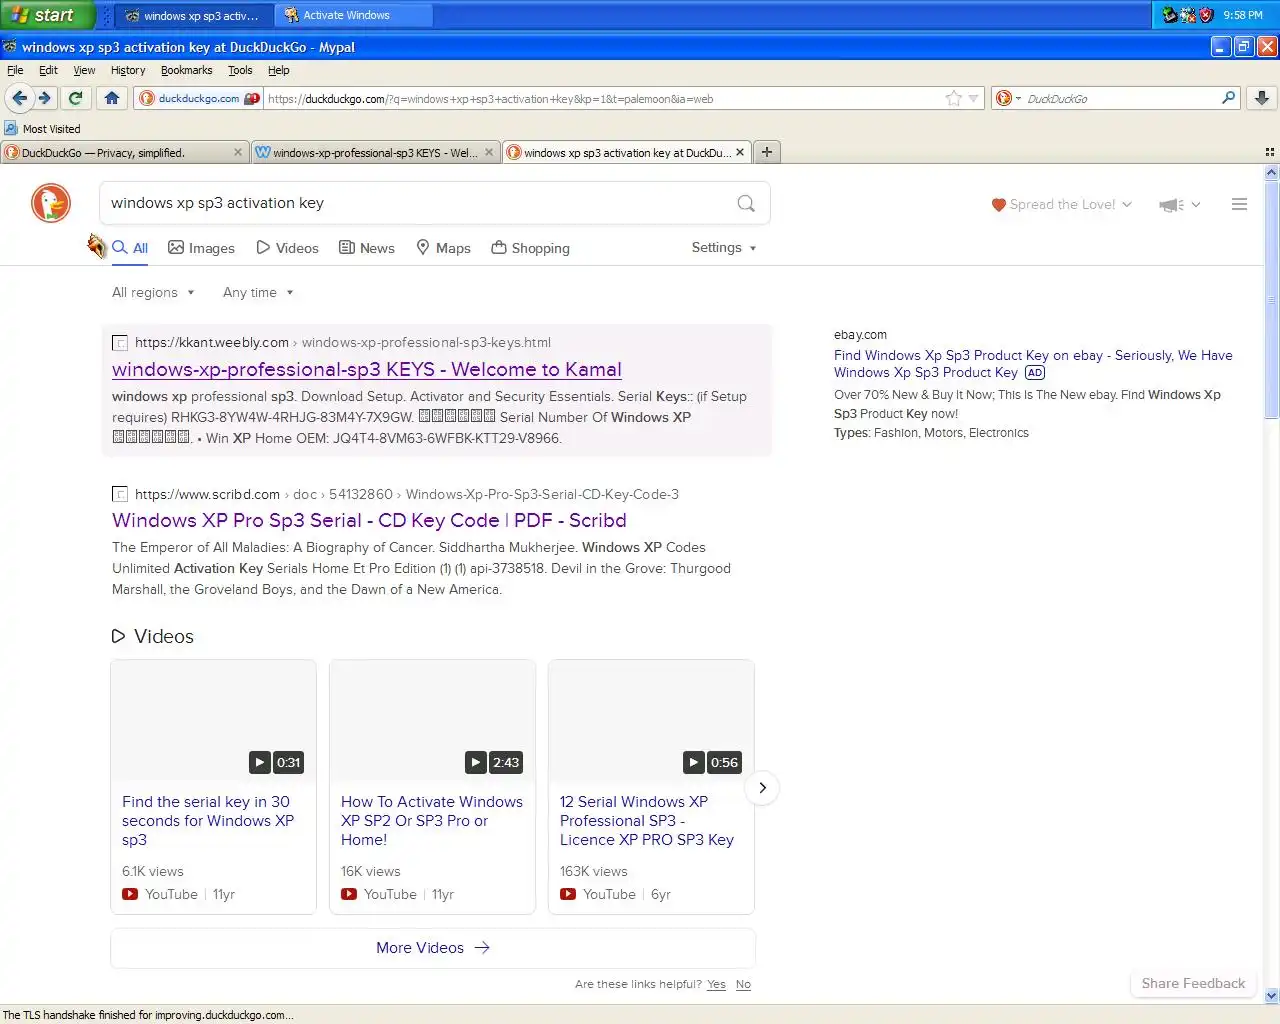This screenshot has width=1280, height=1024.
Task: Answer Yes to links helpful question
Action: 716,985
